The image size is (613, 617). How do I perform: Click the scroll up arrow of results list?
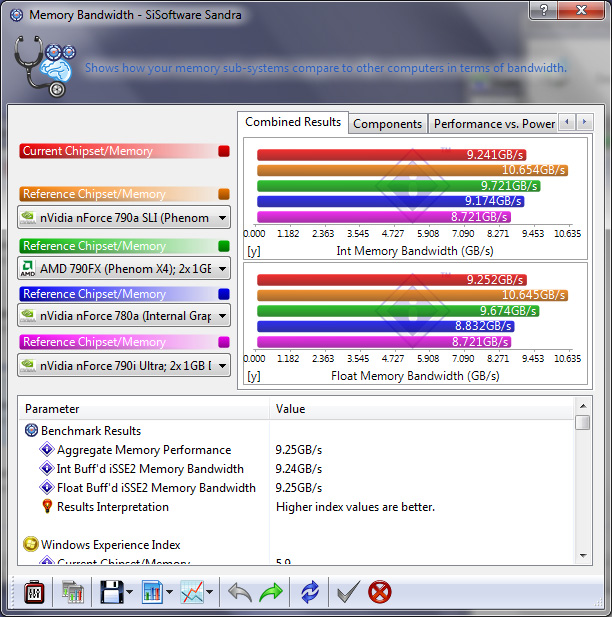coord(583,406)
